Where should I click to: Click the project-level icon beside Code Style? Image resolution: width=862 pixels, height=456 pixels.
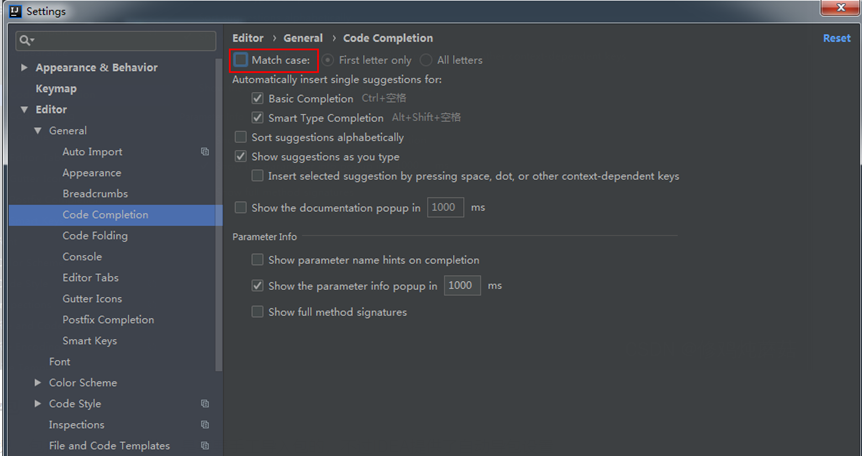pyautogui.click(x=205, y=404)
